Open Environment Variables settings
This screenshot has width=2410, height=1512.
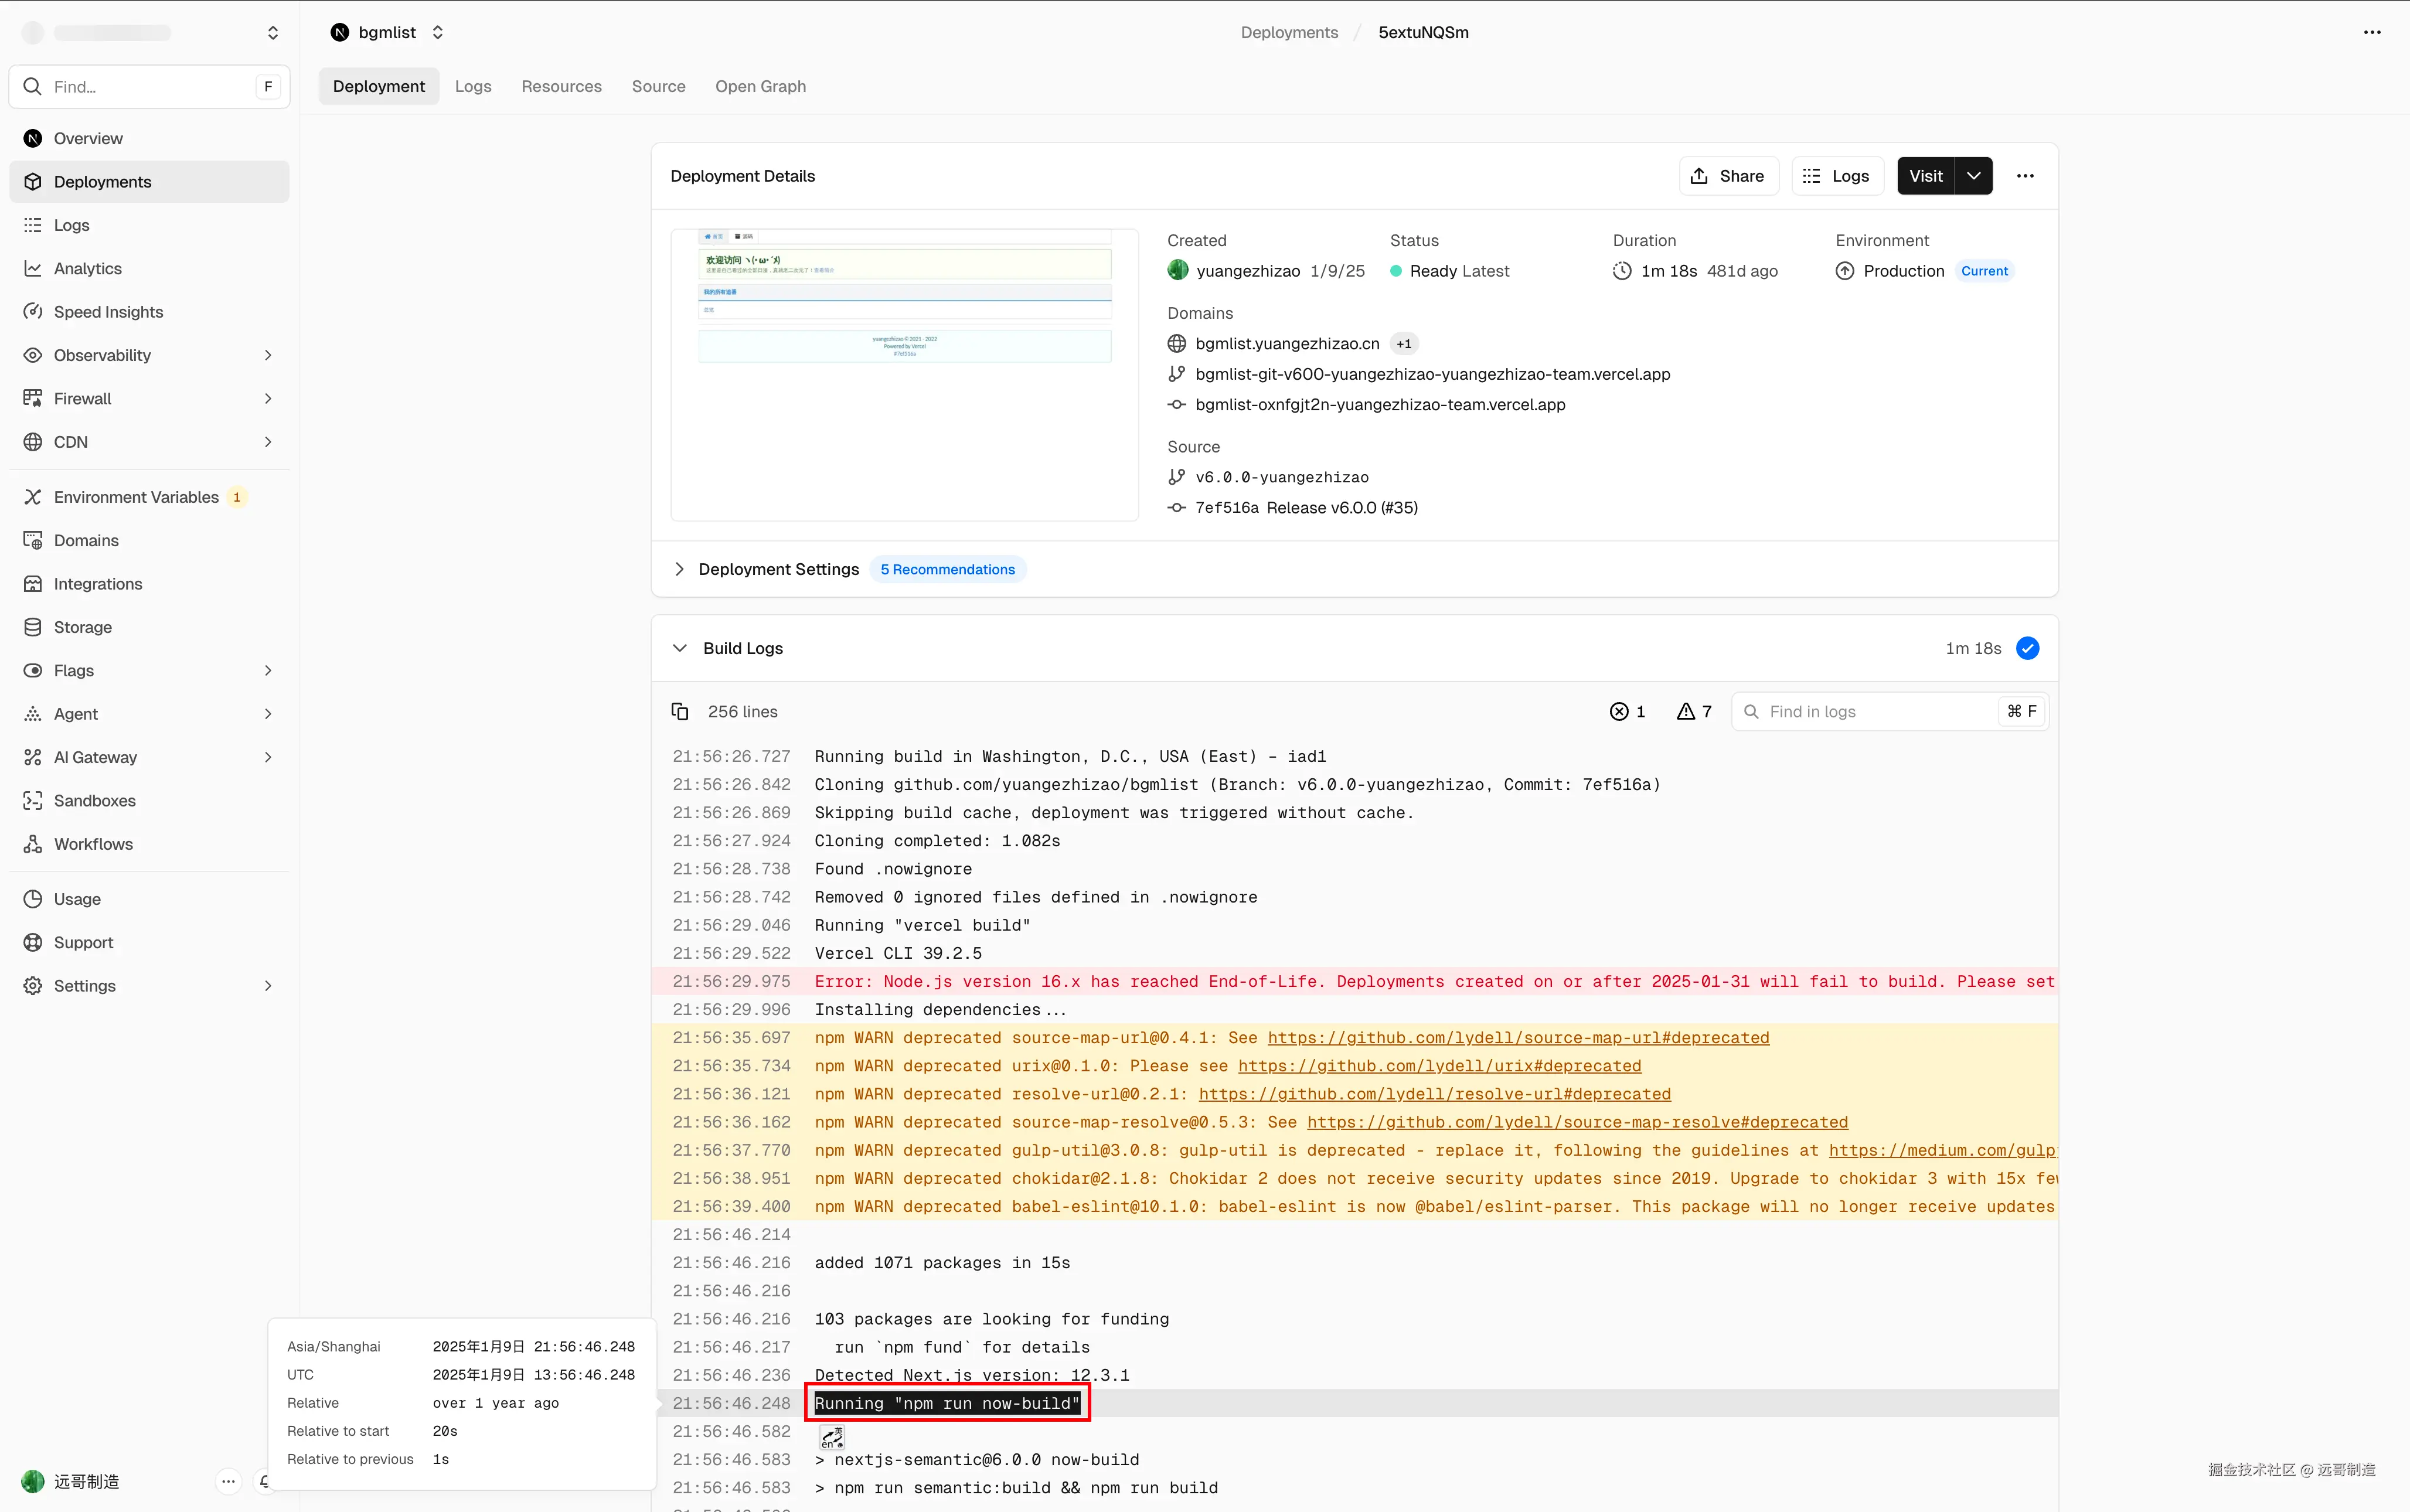(149, 497)
